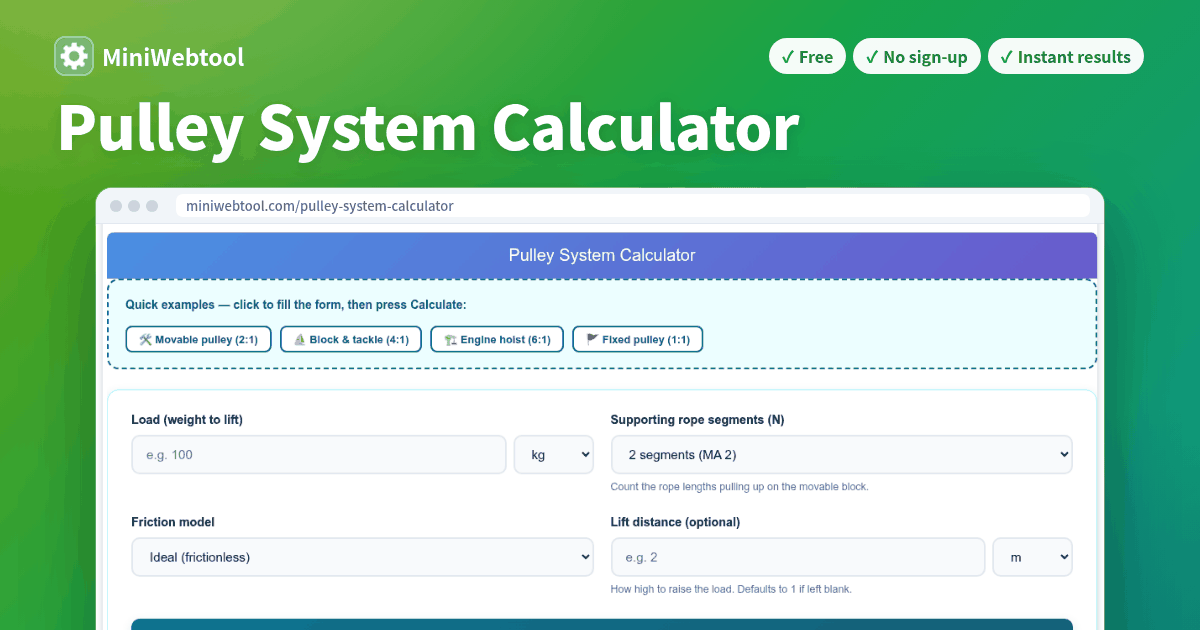Click the Supporting rope segments (N) label

click(x=697, y=420)
